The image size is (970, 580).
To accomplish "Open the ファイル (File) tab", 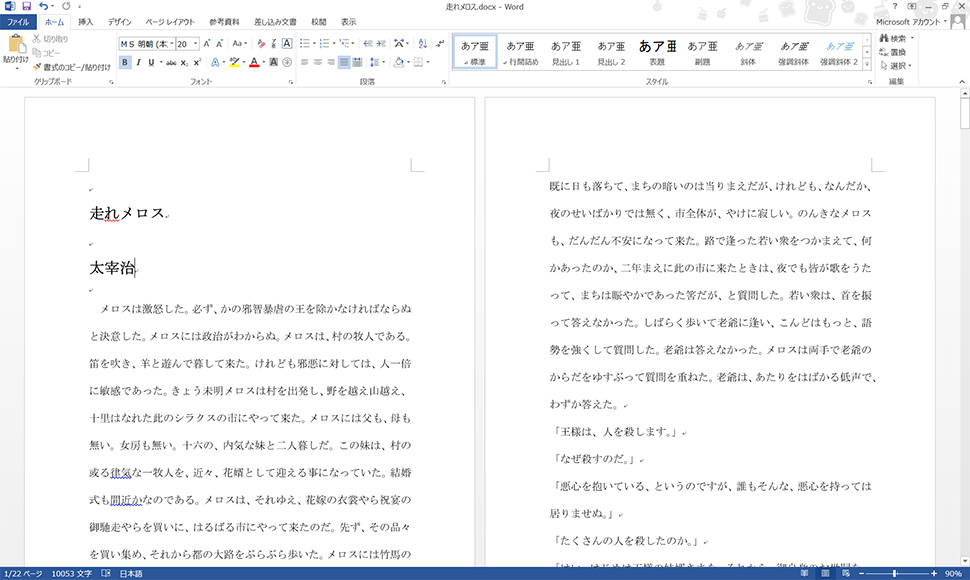I will coord(19,22).
